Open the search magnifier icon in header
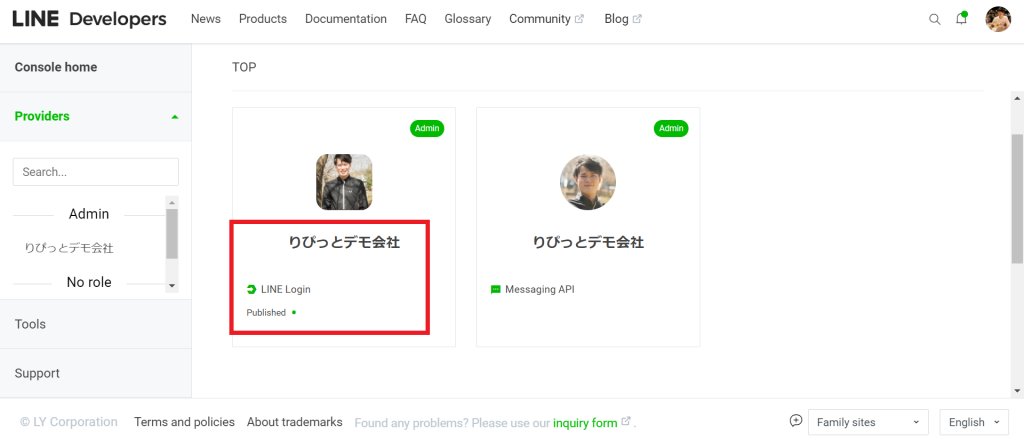The image size is (1024, 440). (935, 19)
